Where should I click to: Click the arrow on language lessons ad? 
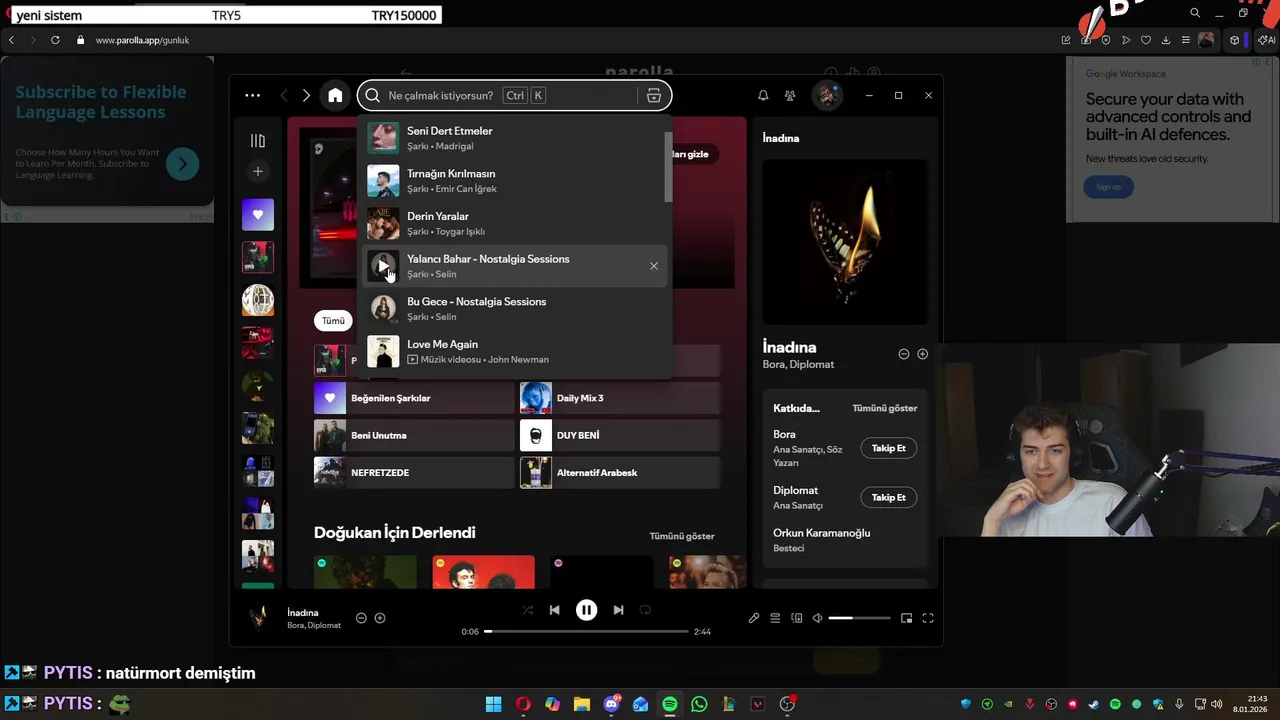[182, 163]
